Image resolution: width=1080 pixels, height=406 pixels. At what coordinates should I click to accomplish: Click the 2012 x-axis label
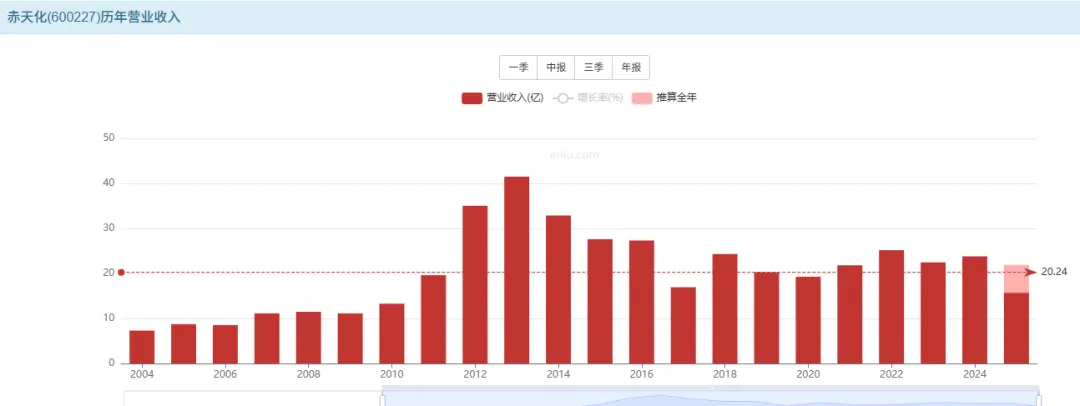click(475, 374)
